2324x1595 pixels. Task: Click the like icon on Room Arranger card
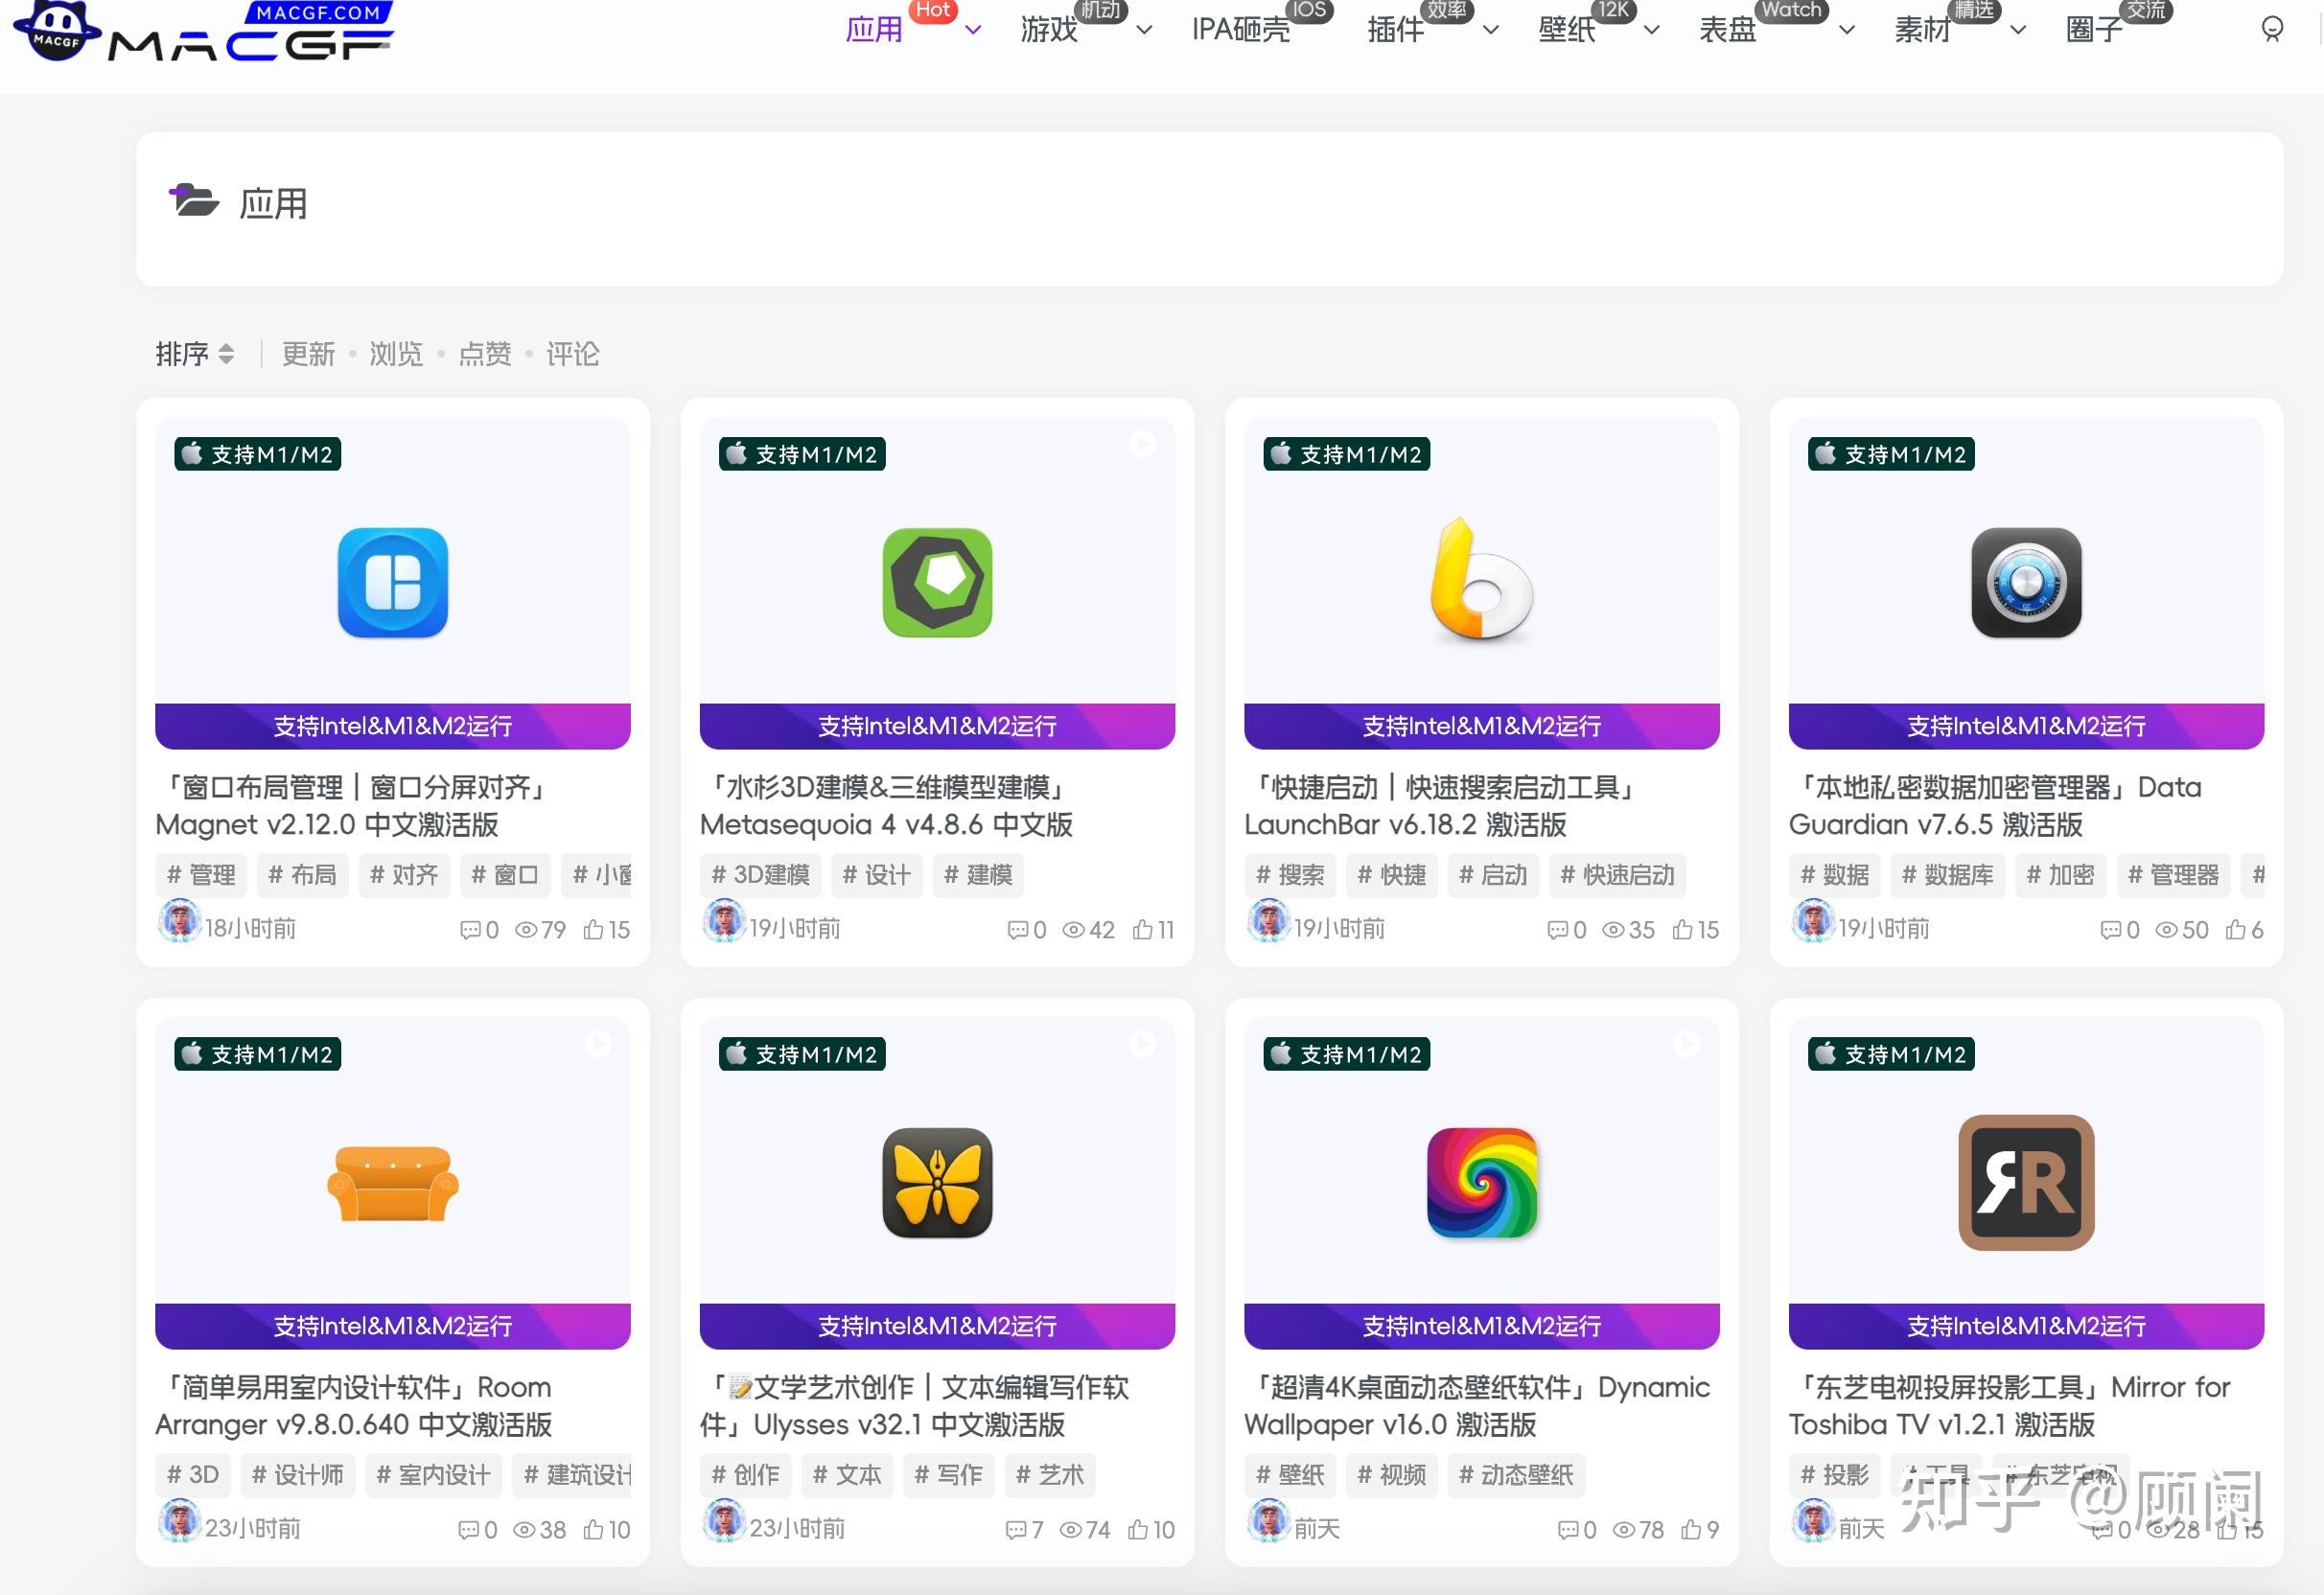click(x=593, y=1530)
